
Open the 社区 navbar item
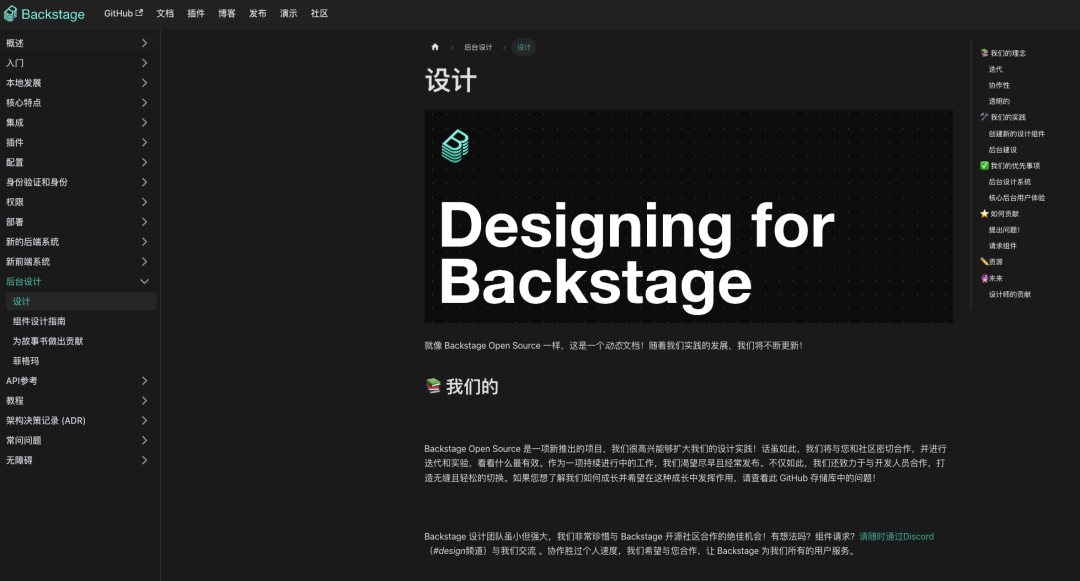pyautogui.click(x=319, y=14)
